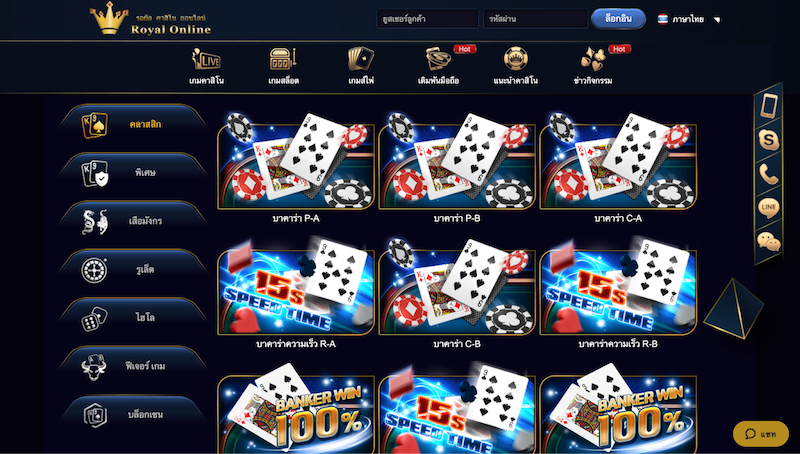Open the LINE contact icon

[x=768, y=208]
